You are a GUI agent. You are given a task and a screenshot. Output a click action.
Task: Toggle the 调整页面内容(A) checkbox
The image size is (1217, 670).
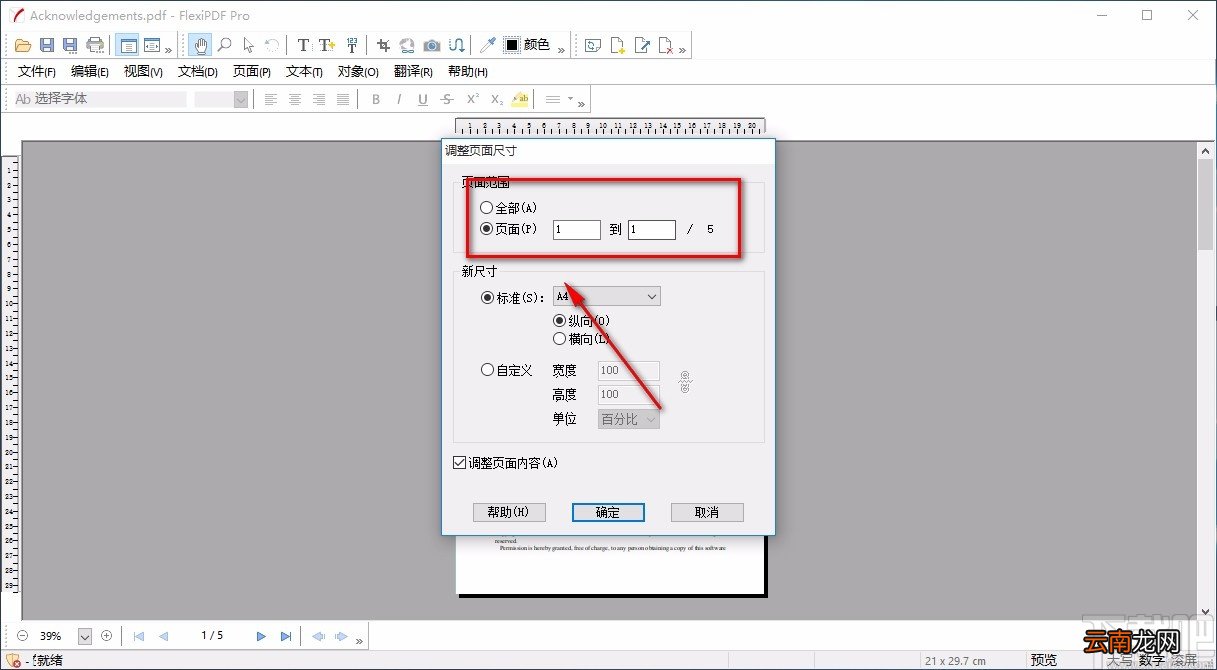coord(460,463)
